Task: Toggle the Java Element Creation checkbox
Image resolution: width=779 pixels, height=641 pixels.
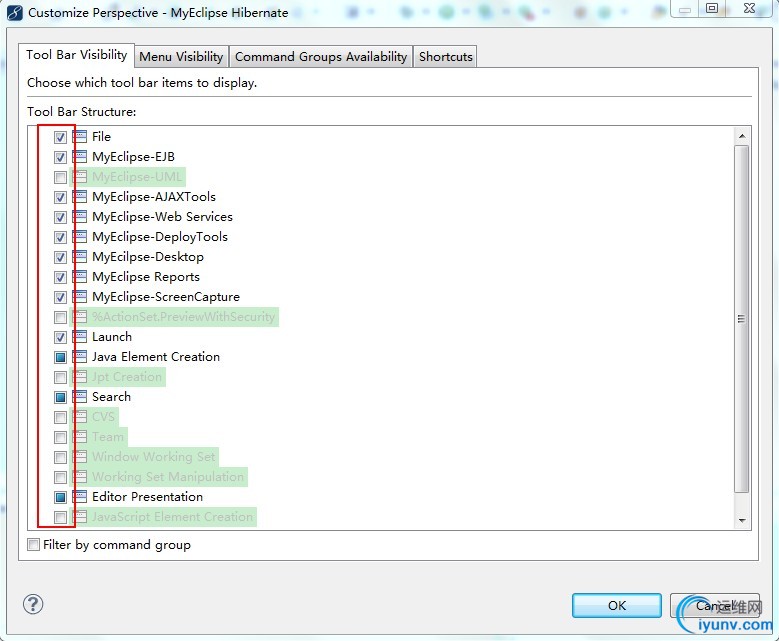Action: coord(60,357)
